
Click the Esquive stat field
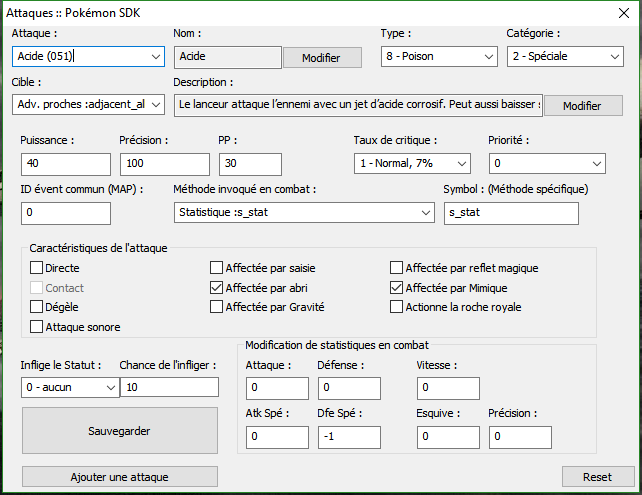pyautogui.click(x=448, y=437)
